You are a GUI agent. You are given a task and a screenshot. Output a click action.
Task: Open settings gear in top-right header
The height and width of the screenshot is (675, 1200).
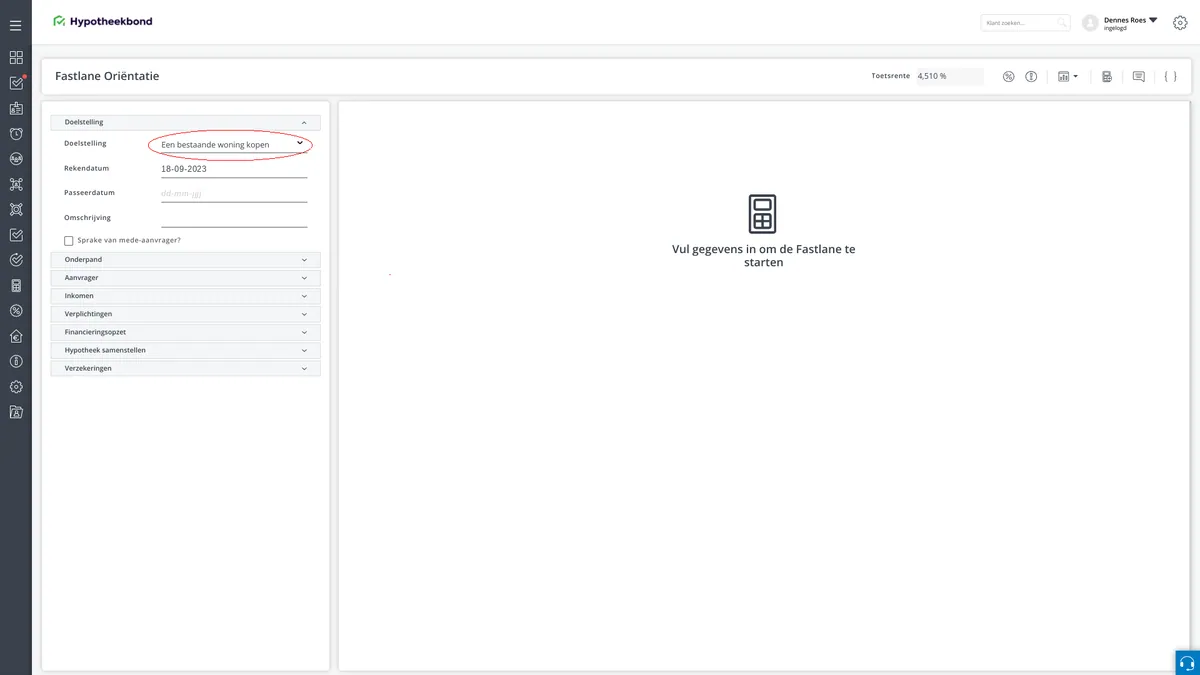coord(1180,22)
